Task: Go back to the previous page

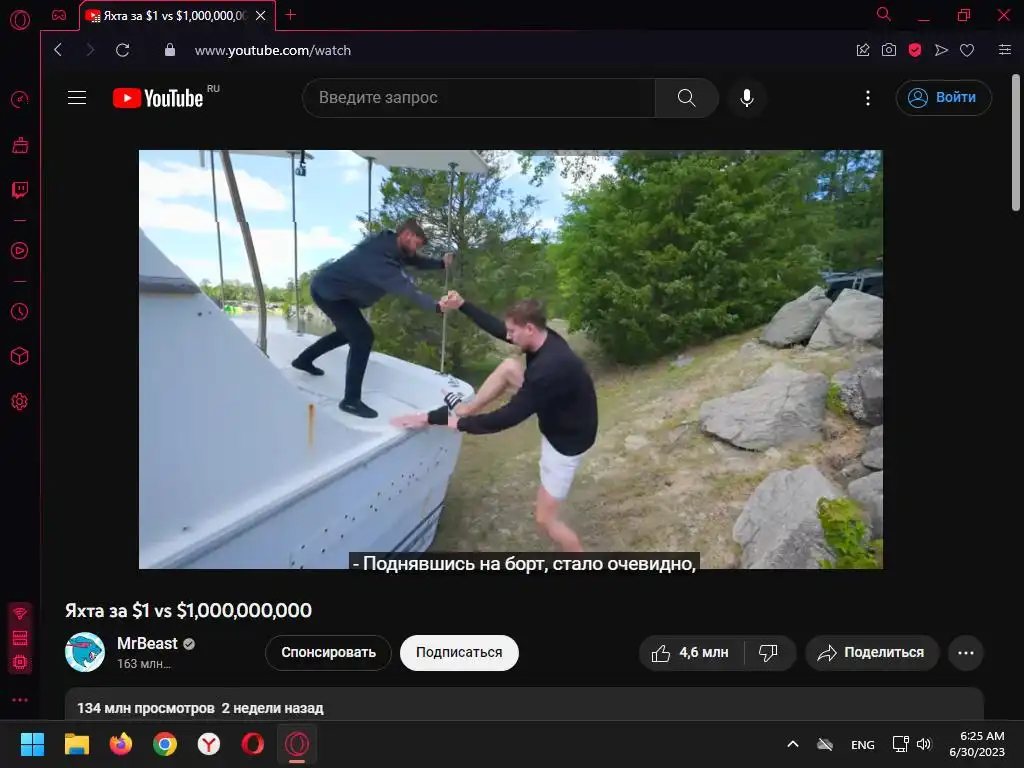Action: 58,50
